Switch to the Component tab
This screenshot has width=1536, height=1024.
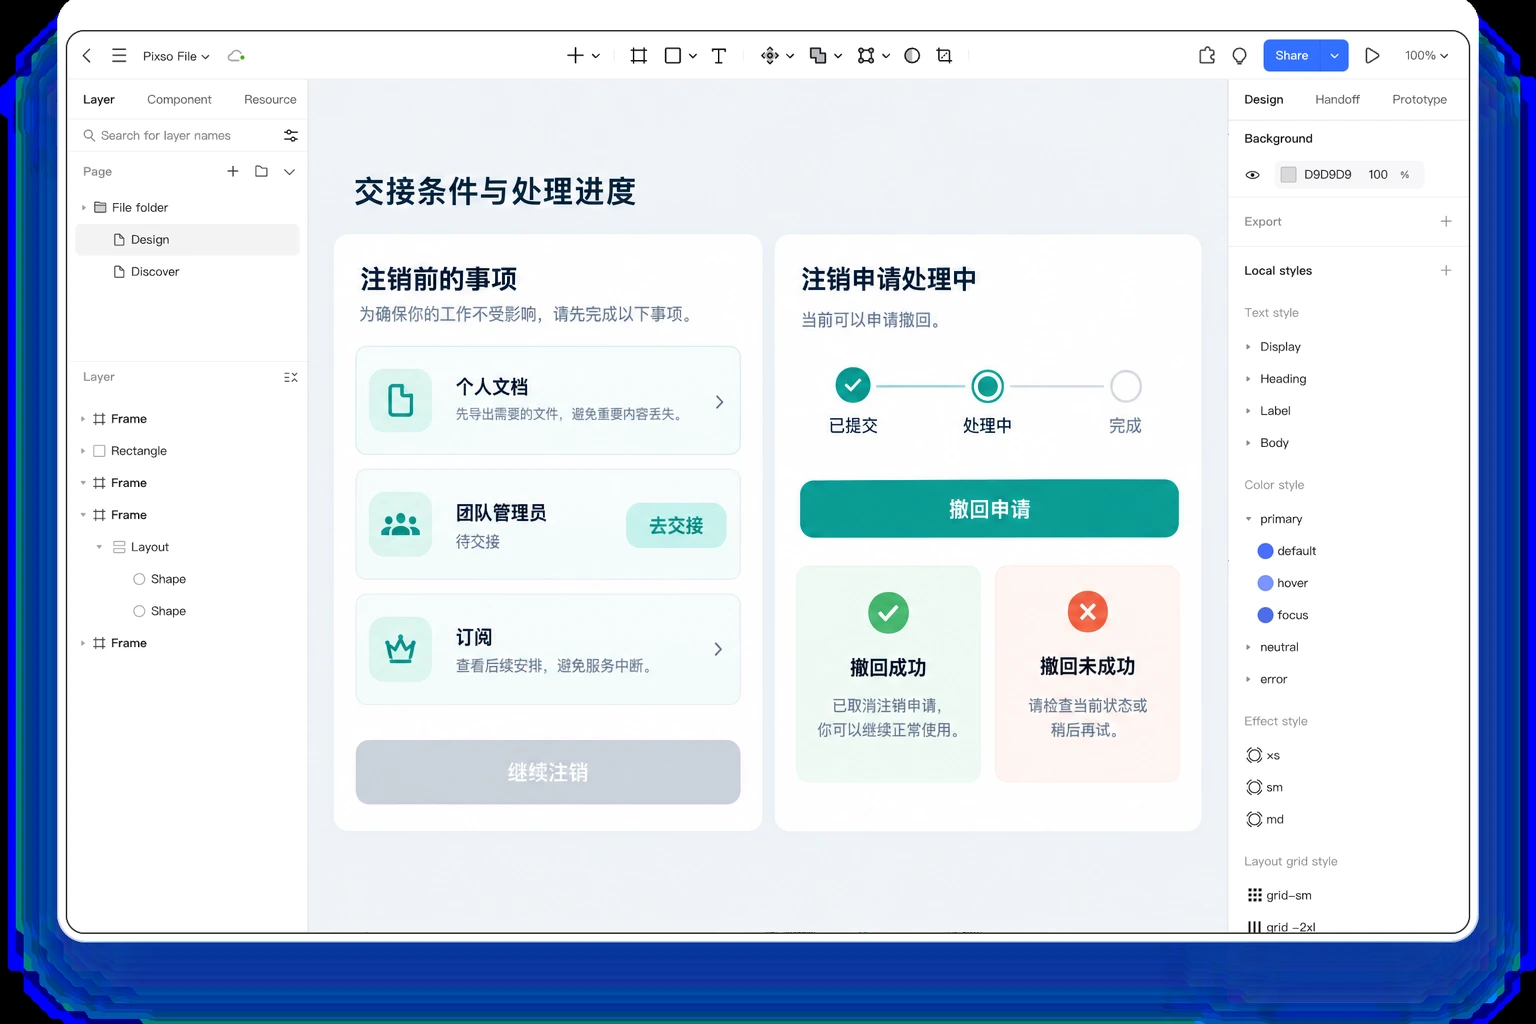pos(179,99)
